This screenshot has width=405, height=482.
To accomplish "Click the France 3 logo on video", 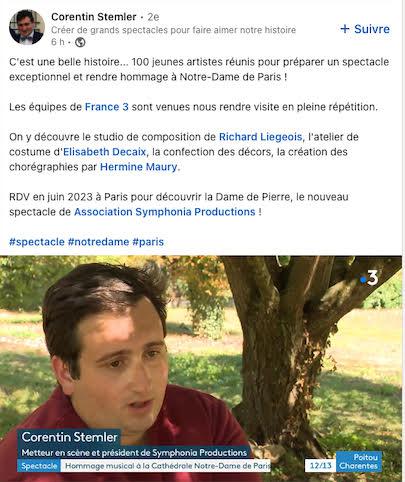I will (369, 277).
